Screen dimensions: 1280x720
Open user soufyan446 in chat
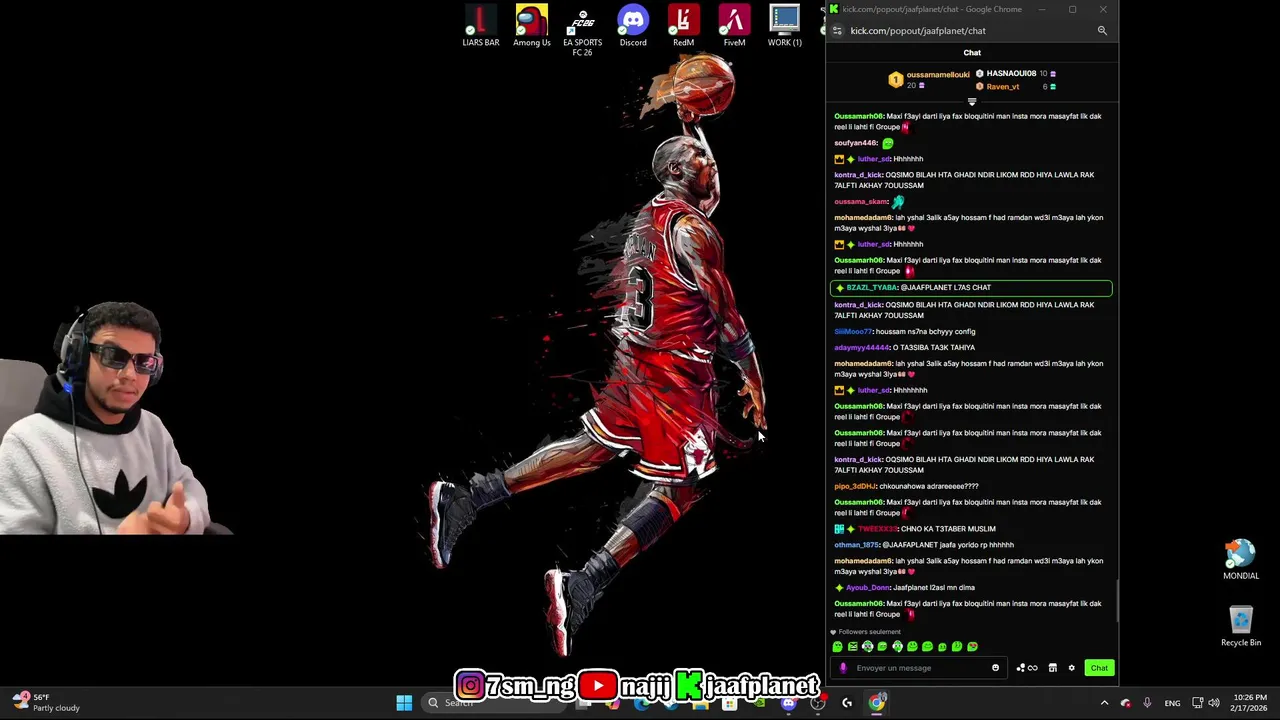point(856,143)
